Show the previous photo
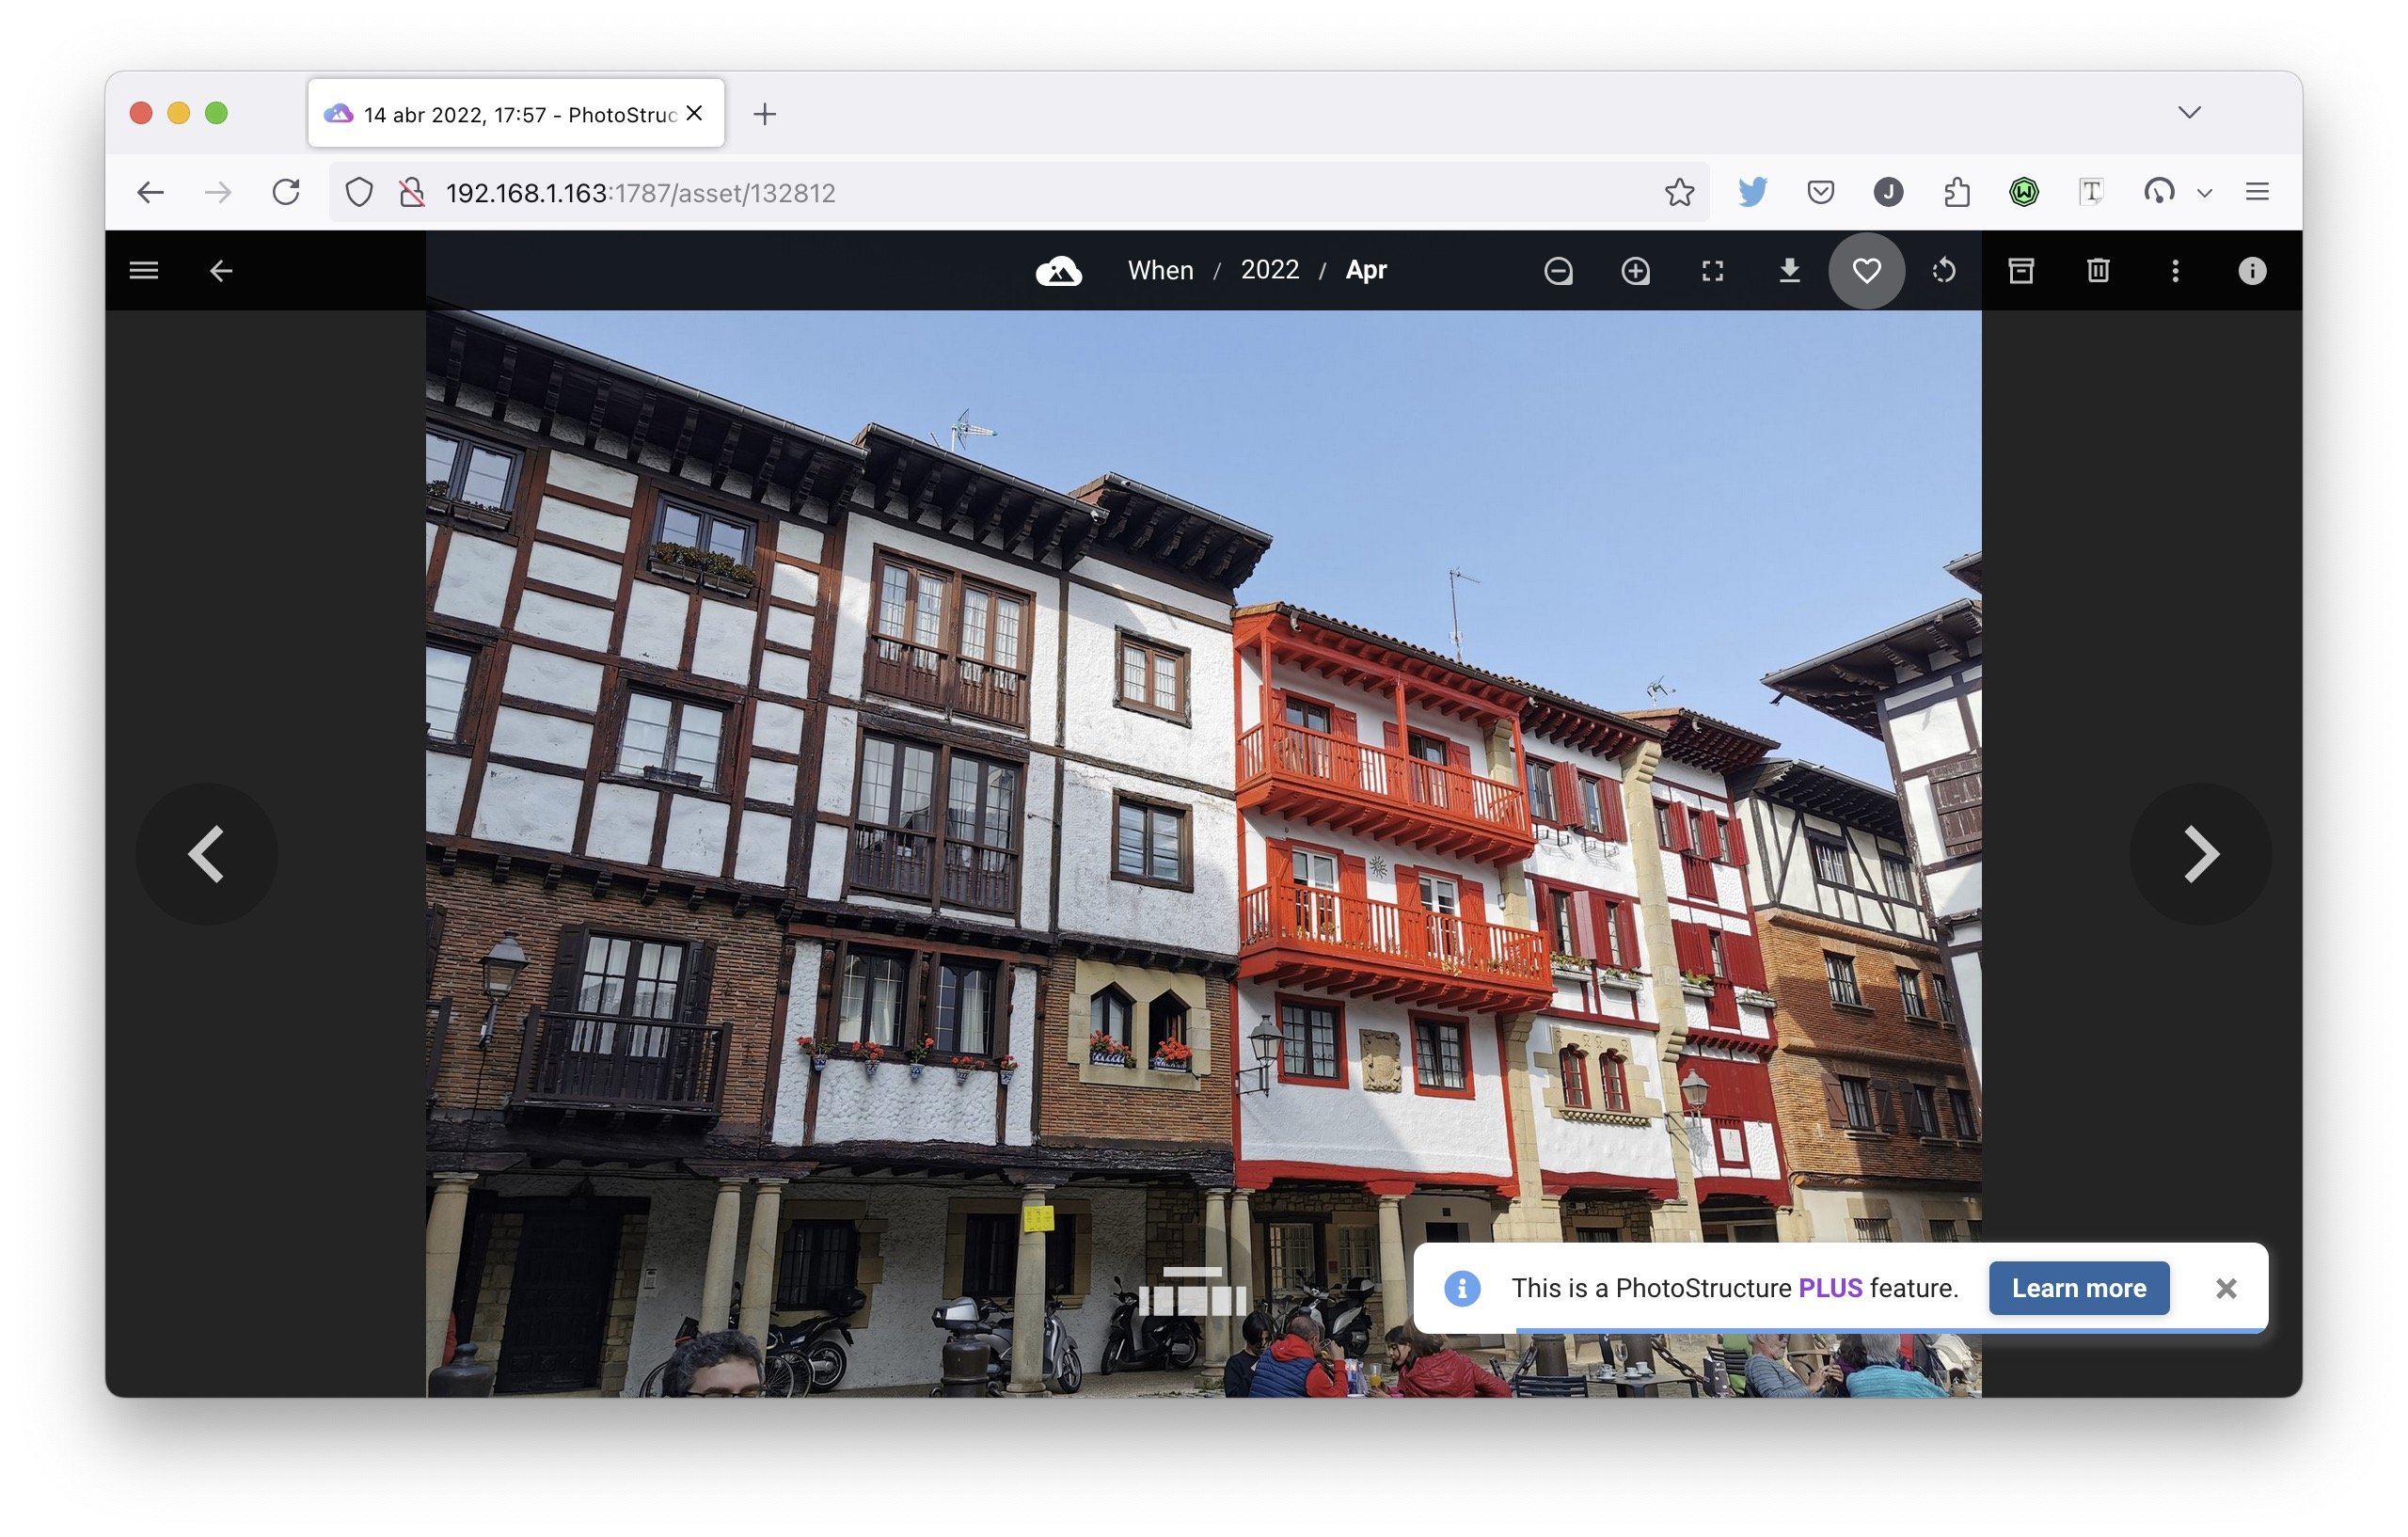 click(207, 854)
